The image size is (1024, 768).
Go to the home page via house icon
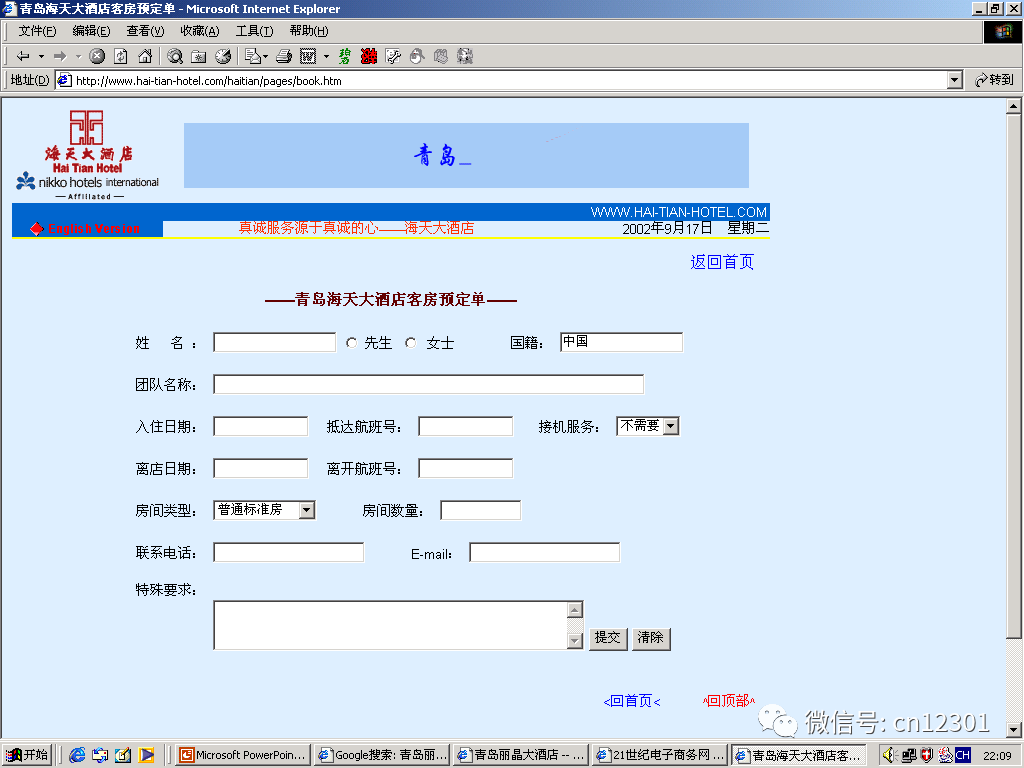coord(145,56)
